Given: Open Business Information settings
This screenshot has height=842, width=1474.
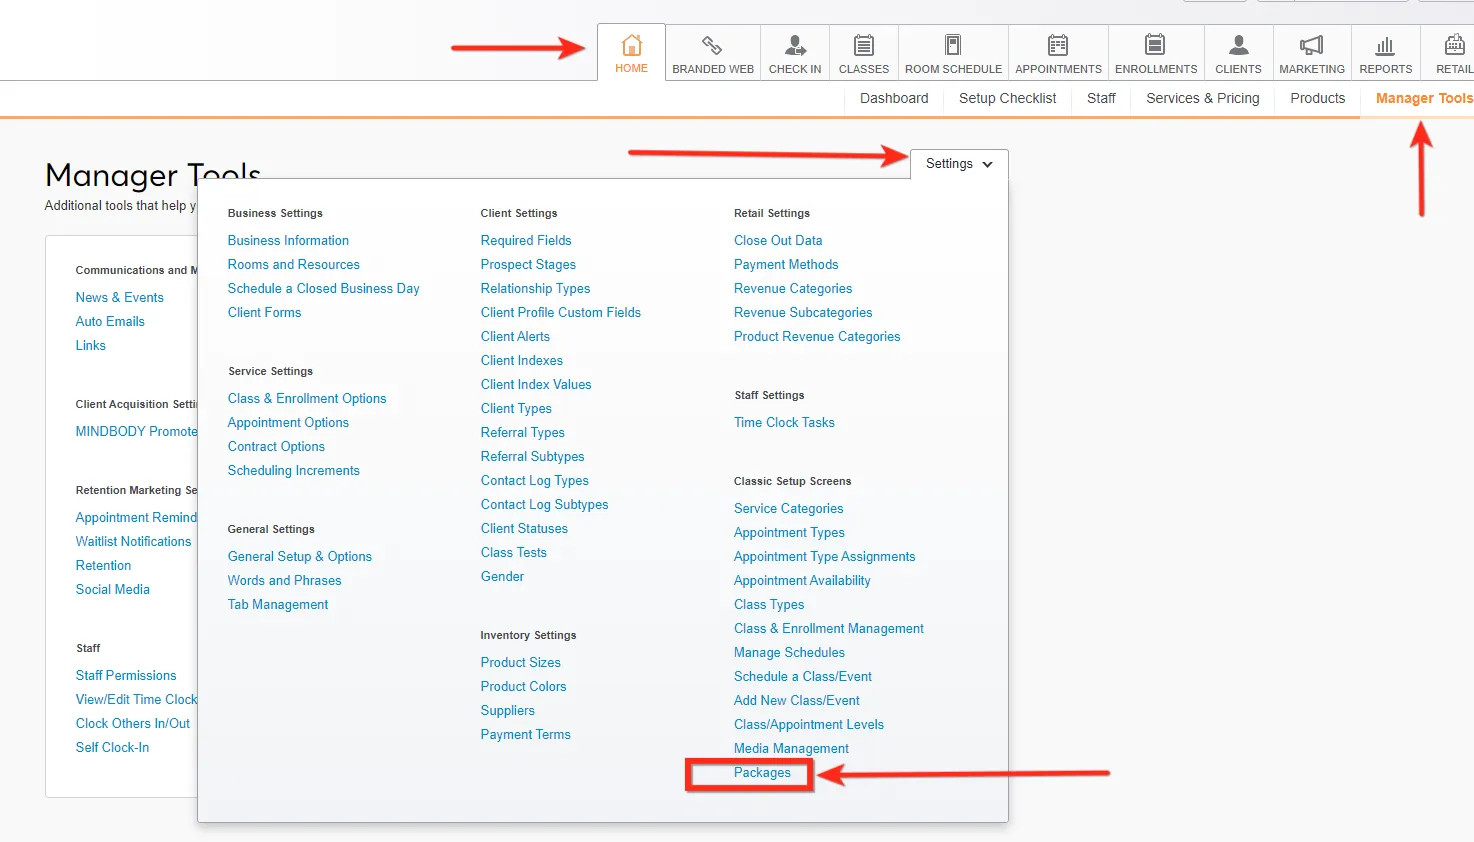Looking at the screenshot, I should pyautogui.click(x=288, y=241).
